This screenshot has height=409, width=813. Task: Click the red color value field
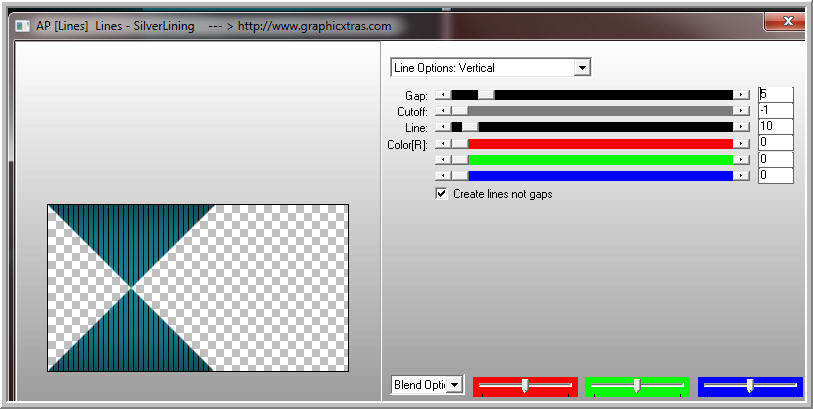[x=775, y=143]
